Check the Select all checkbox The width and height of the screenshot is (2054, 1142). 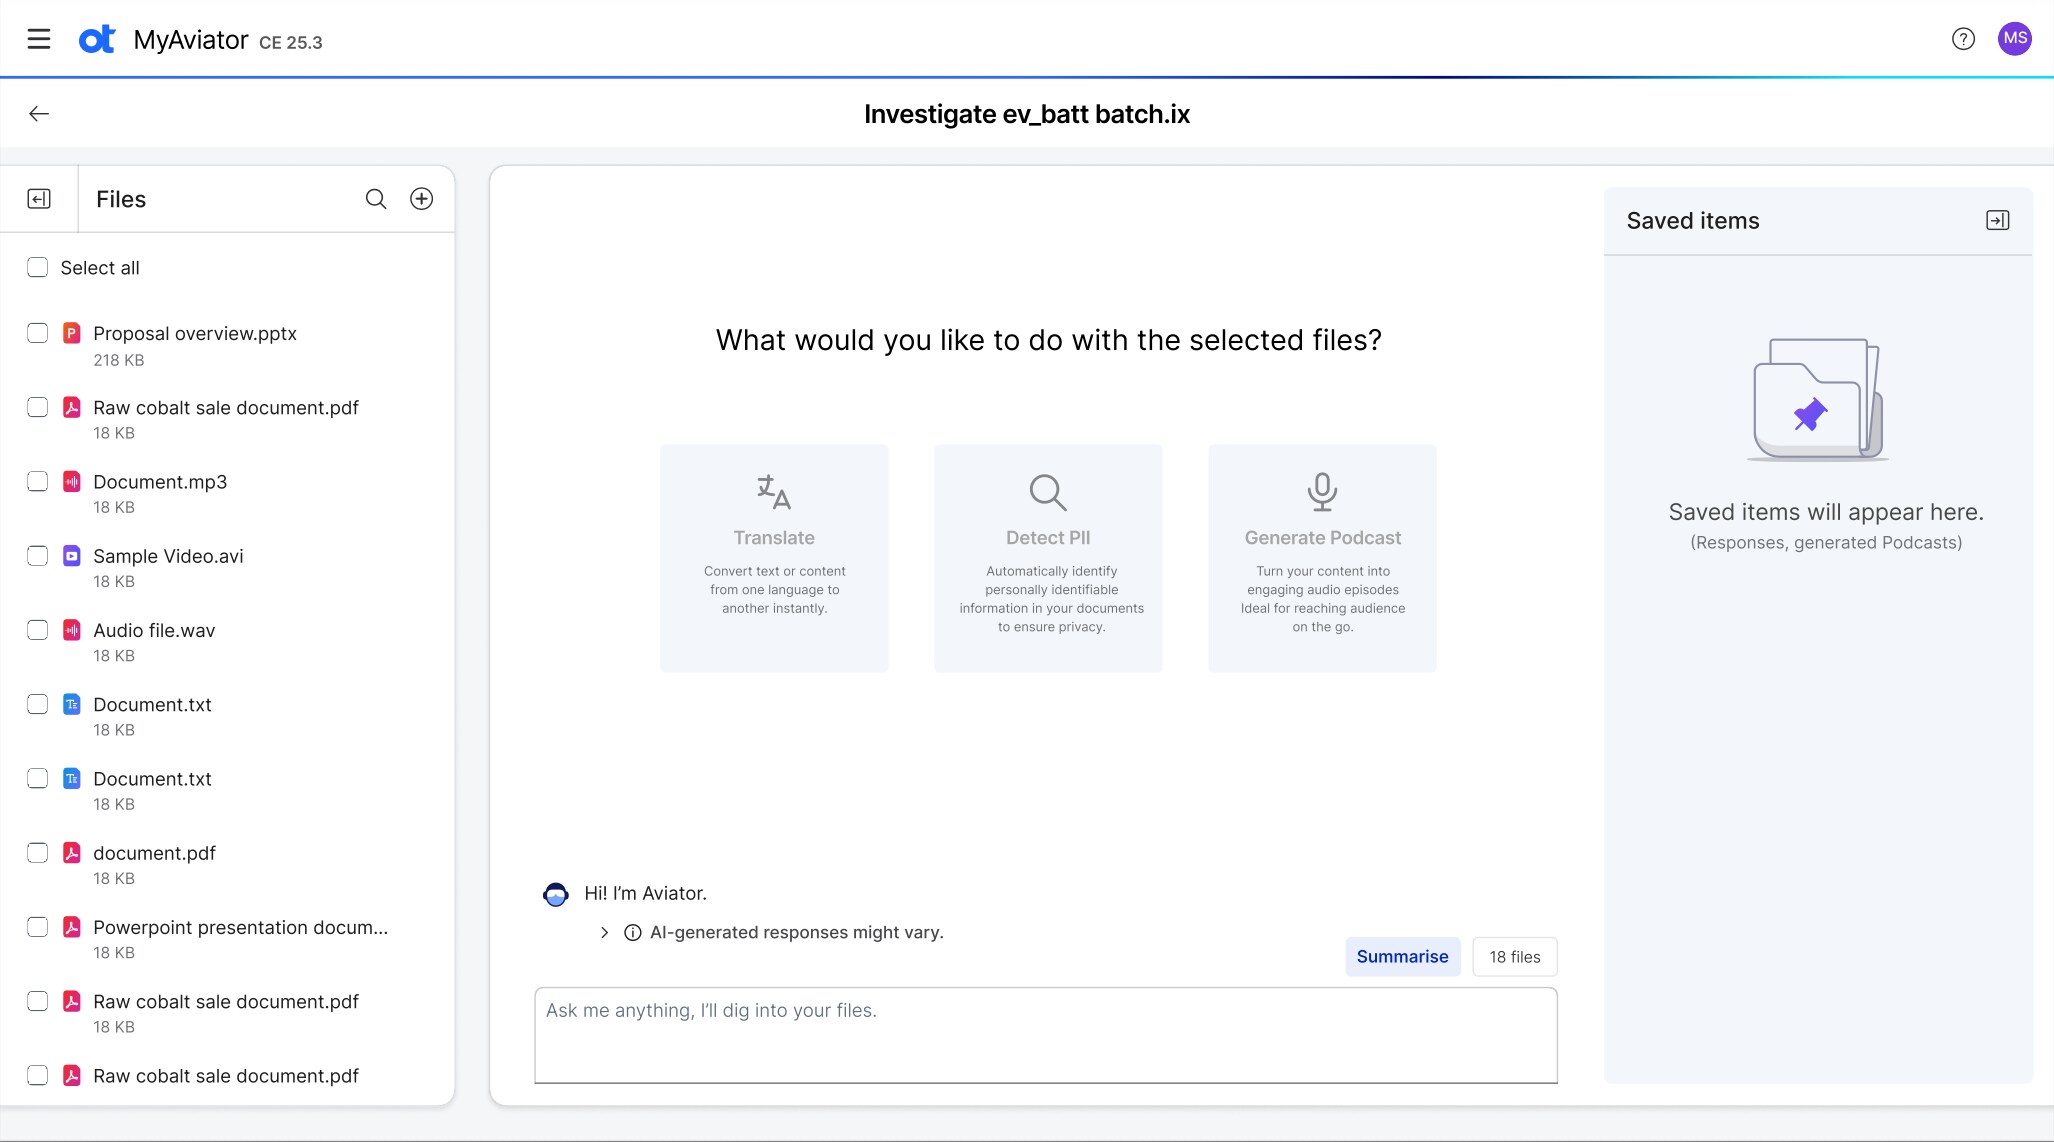38,267
